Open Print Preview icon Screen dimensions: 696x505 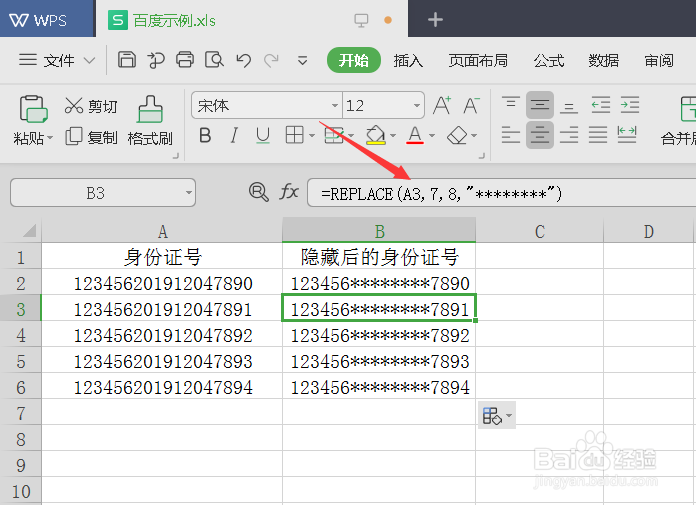pyautogui.click(x=214, y=59)
